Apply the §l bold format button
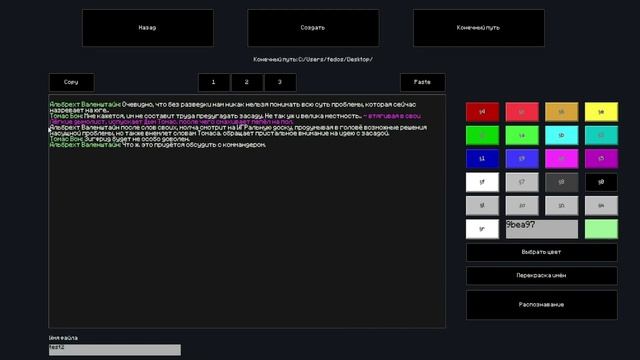640x360 pixels. point(482,206)
